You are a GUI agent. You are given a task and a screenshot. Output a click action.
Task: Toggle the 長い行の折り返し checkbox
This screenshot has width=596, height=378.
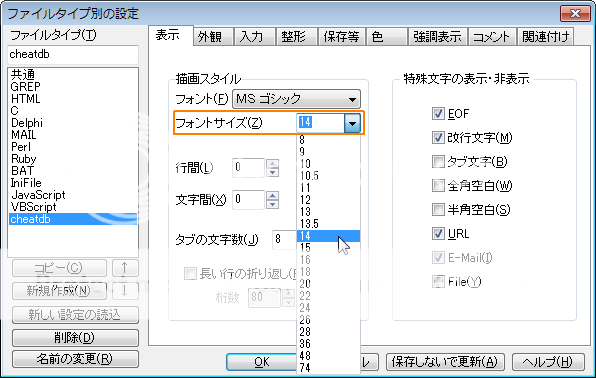(x=190, y=273)
